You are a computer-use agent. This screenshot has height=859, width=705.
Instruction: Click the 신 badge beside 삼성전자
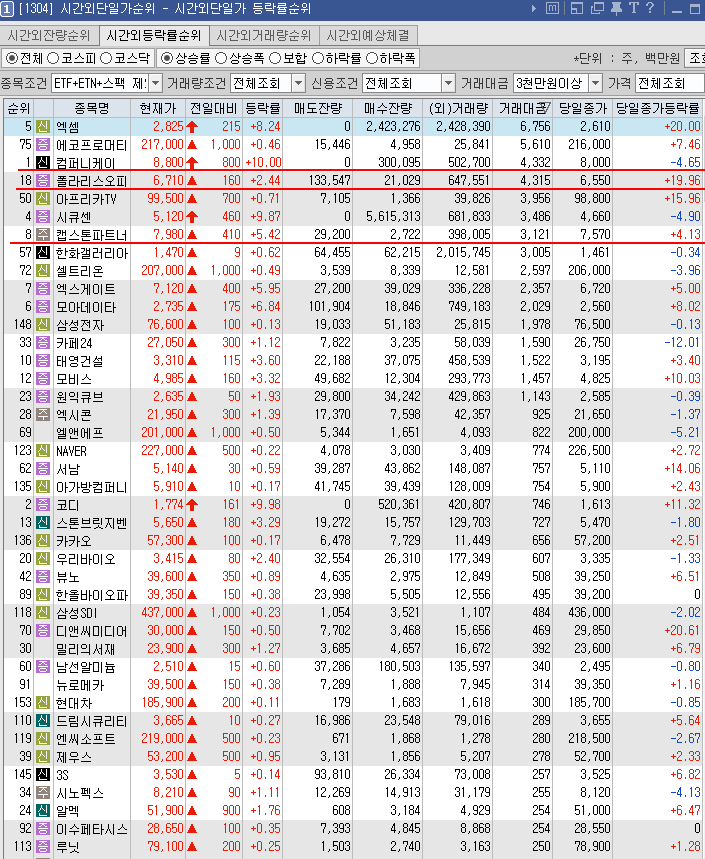pos(43,325)
